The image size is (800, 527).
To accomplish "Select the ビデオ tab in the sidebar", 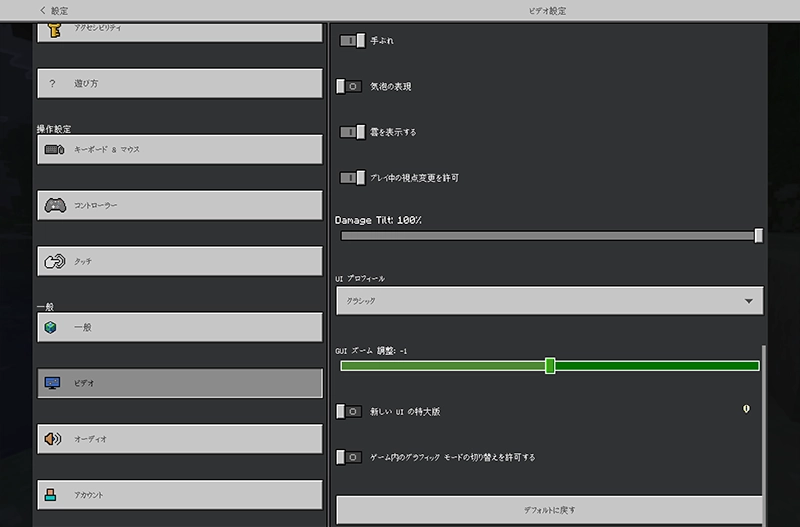I will pyautogui.click(x=180, y=383).
